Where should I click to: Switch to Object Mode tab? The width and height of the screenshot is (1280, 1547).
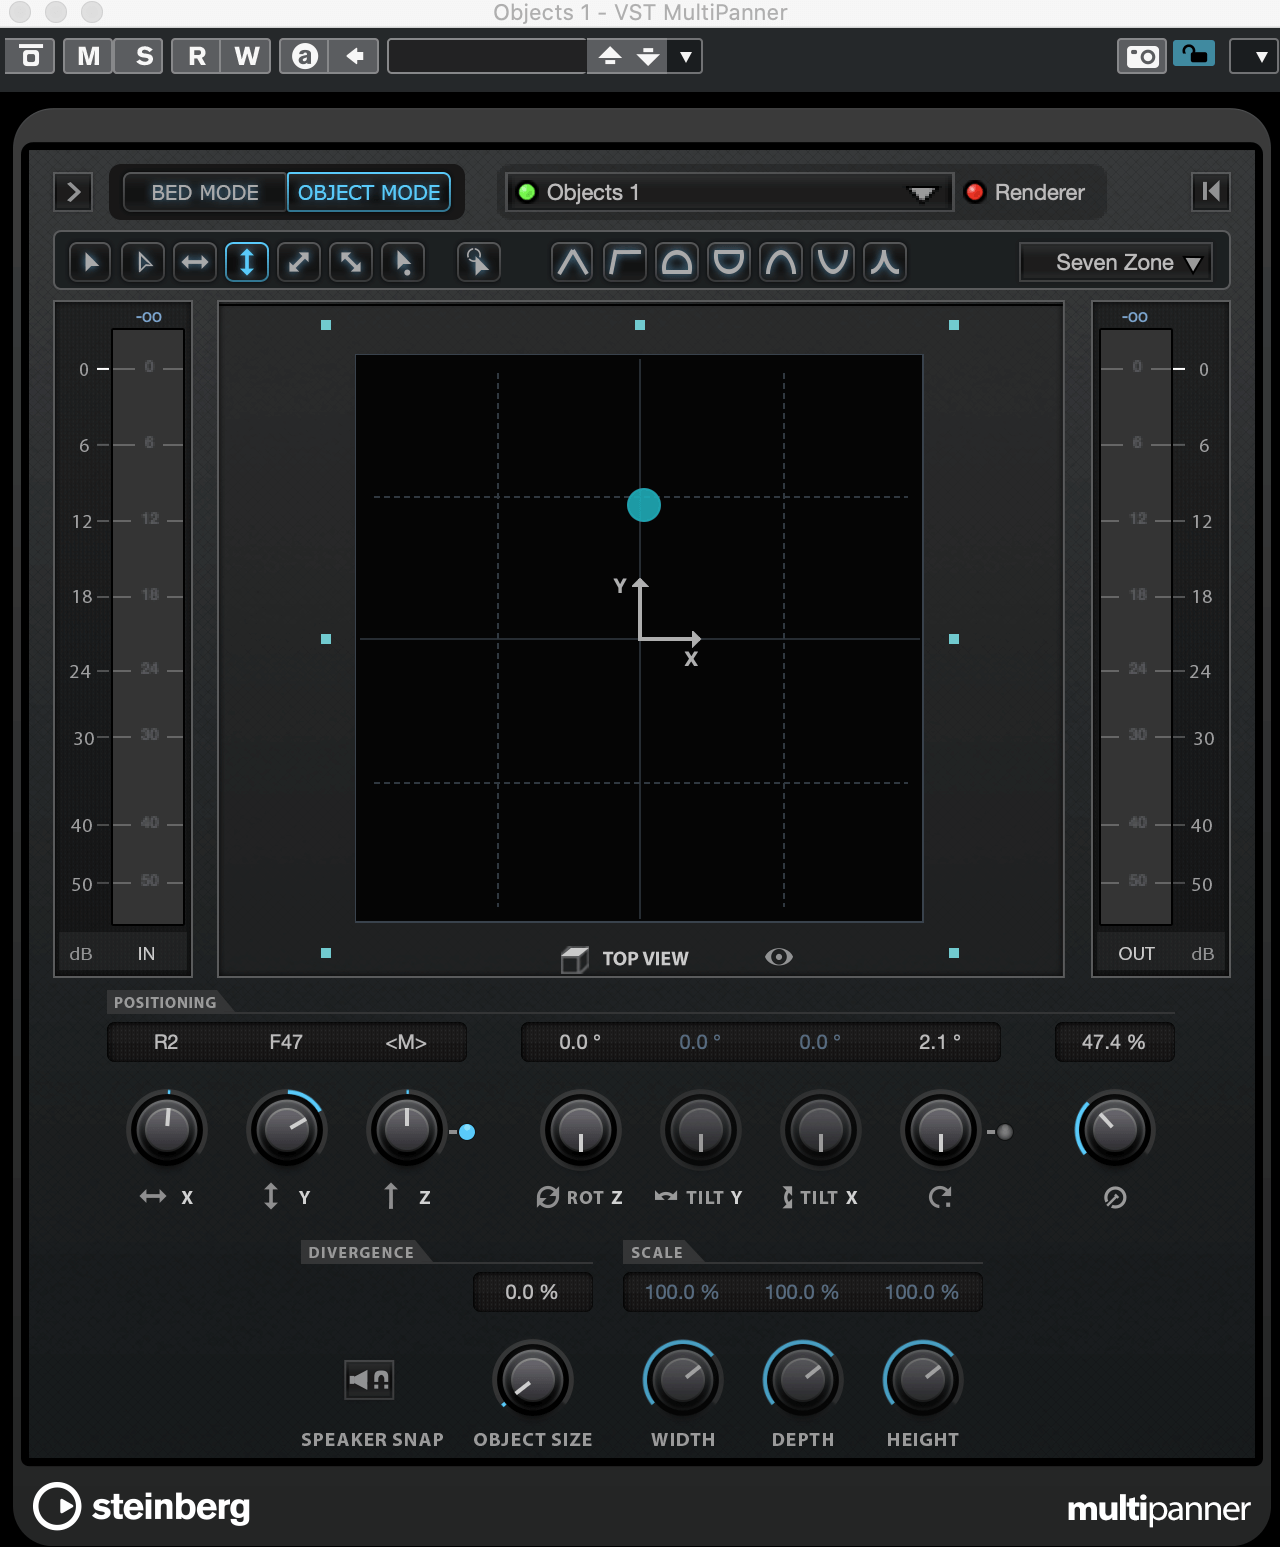(369, 192)
